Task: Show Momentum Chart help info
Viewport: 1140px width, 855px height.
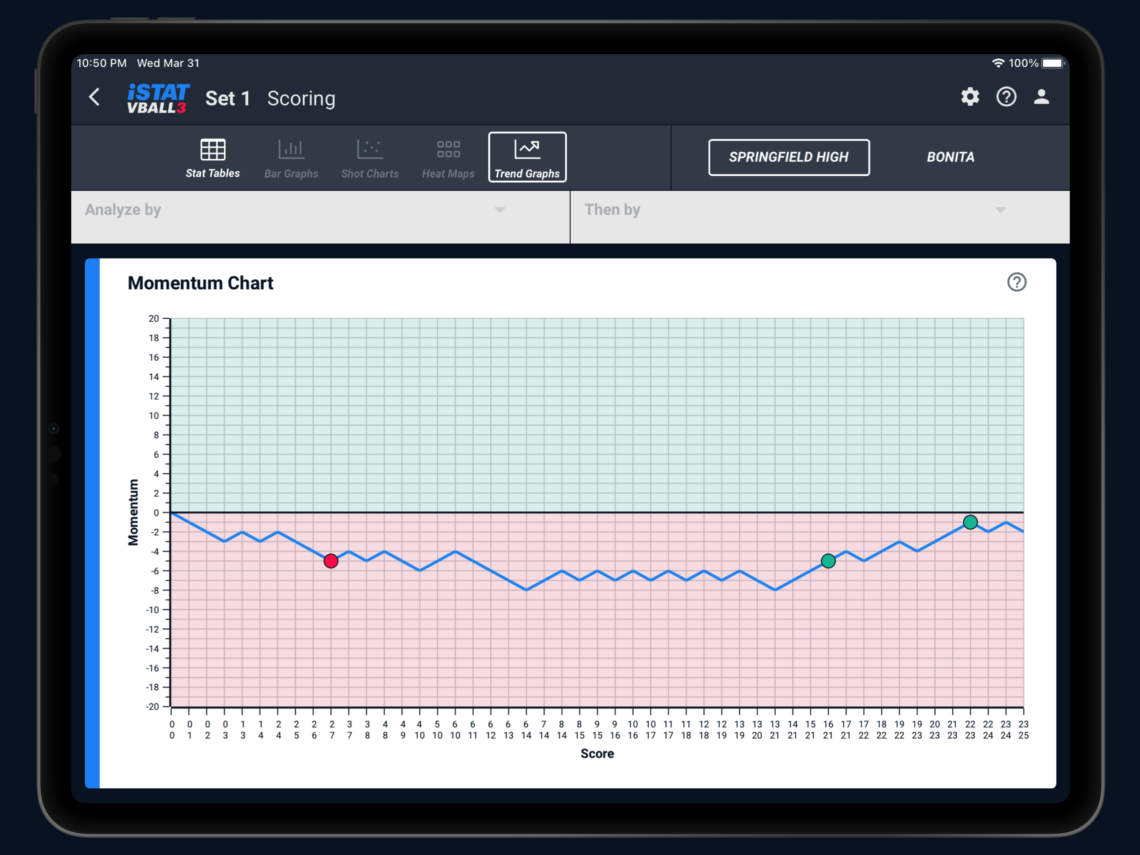Action: [x=1016, y=282]
